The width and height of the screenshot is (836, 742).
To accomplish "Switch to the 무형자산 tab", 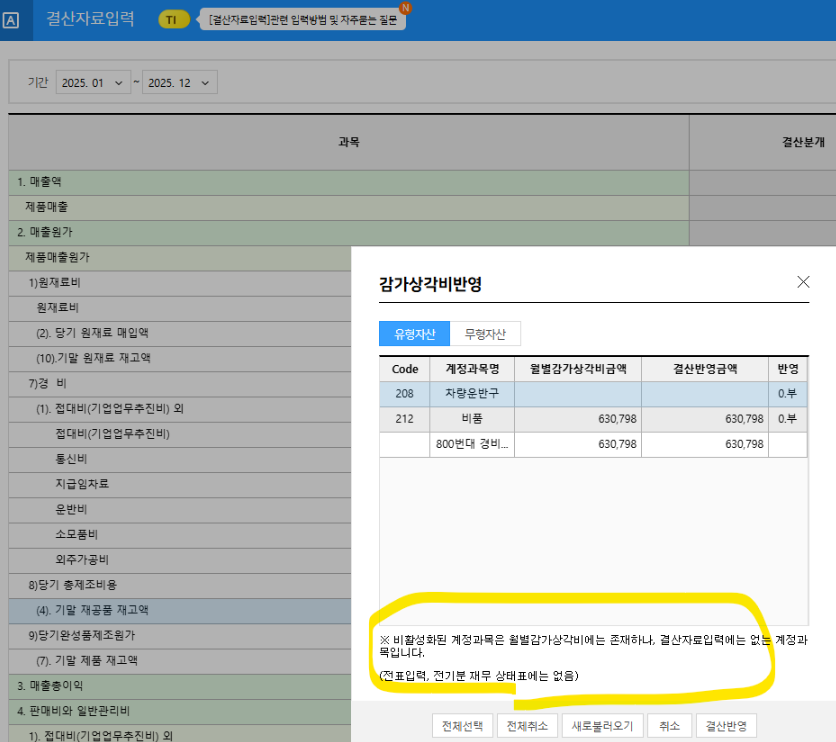I will (x=485, y=334).
